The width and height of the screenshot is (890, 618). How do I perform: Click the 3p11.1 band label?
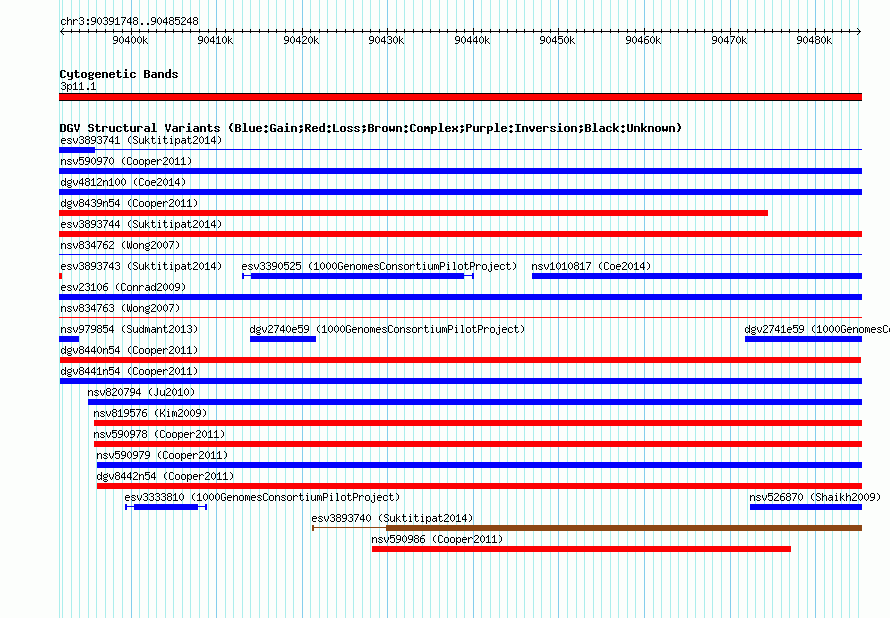pos(78,86)
